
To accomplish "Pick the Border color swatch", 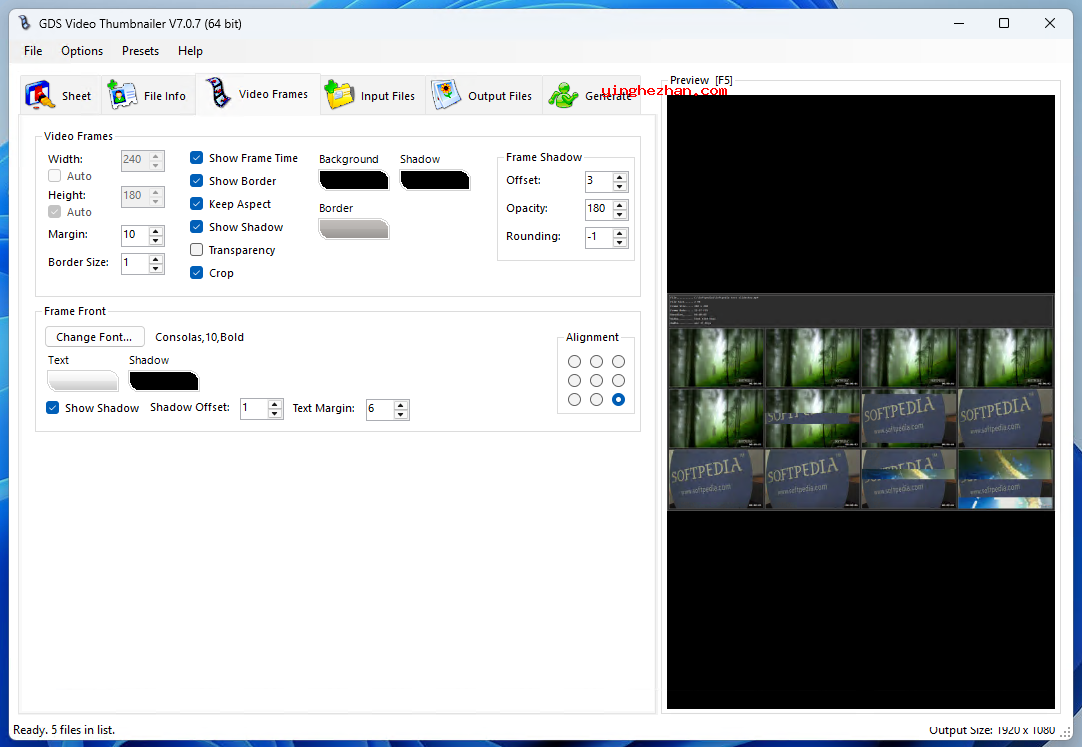I will click(x=353, y=229).
